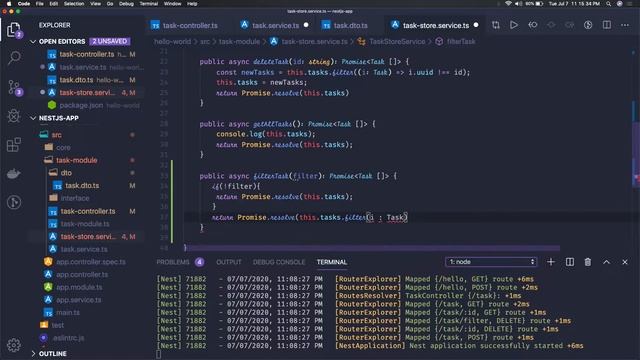Open the Terminal menu in the menu bar

pos(149,4)
